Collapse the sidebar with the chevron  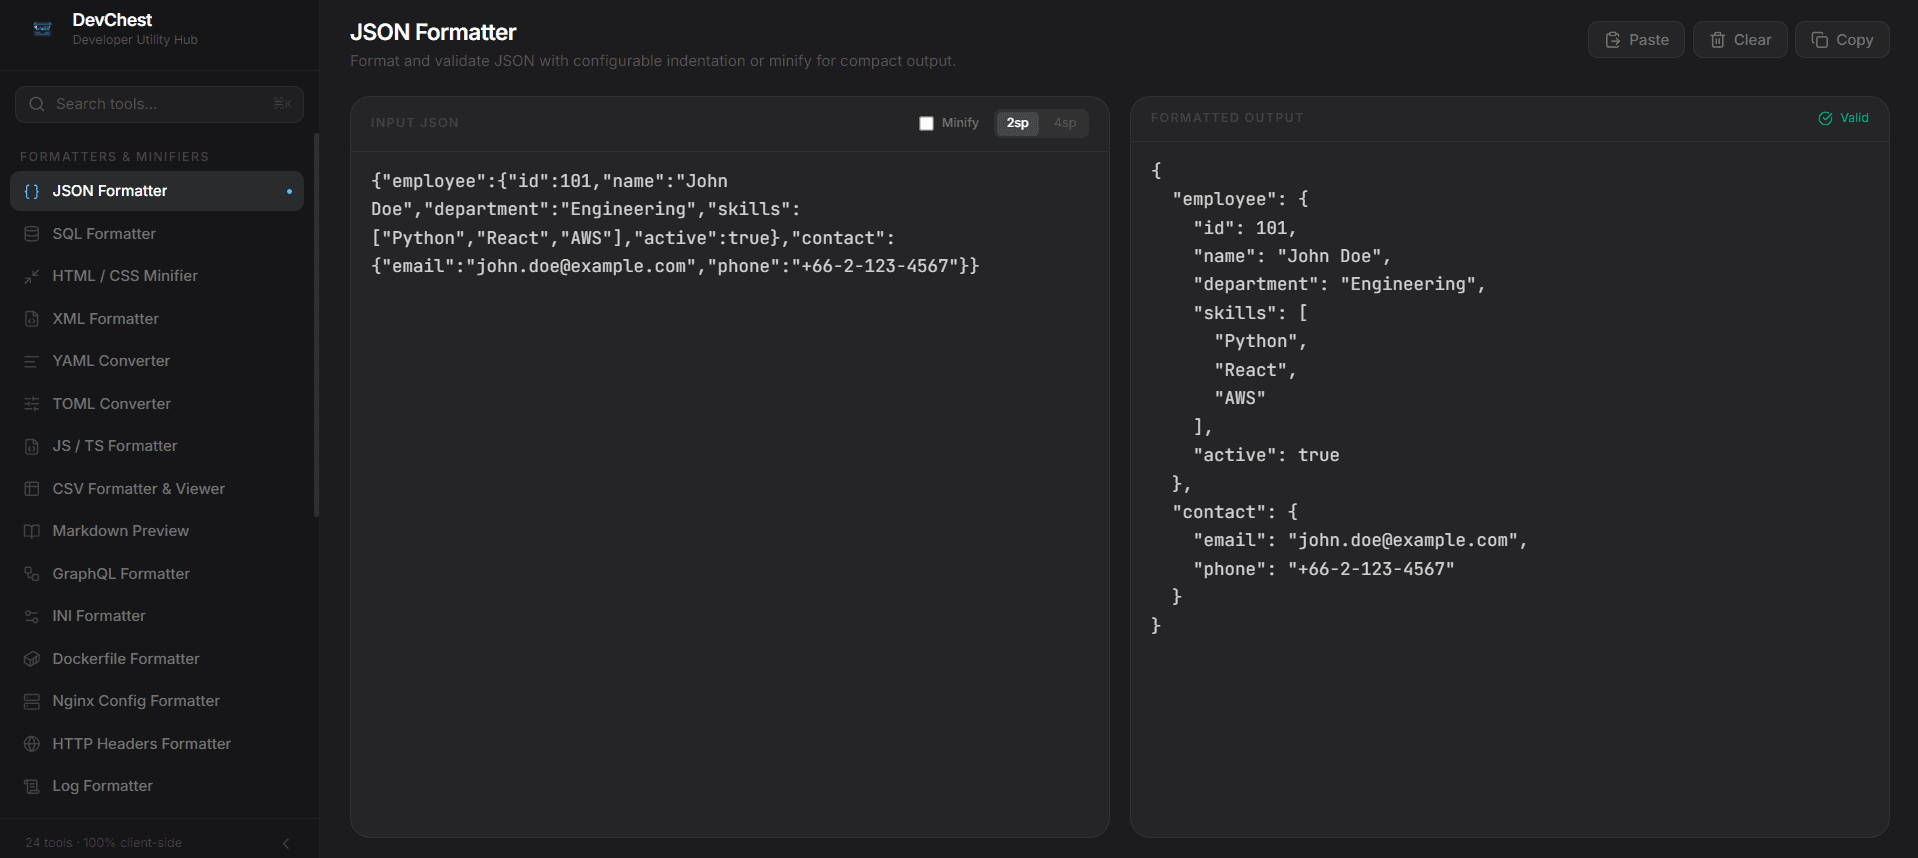pyautogui.click(x=286, y=843)
